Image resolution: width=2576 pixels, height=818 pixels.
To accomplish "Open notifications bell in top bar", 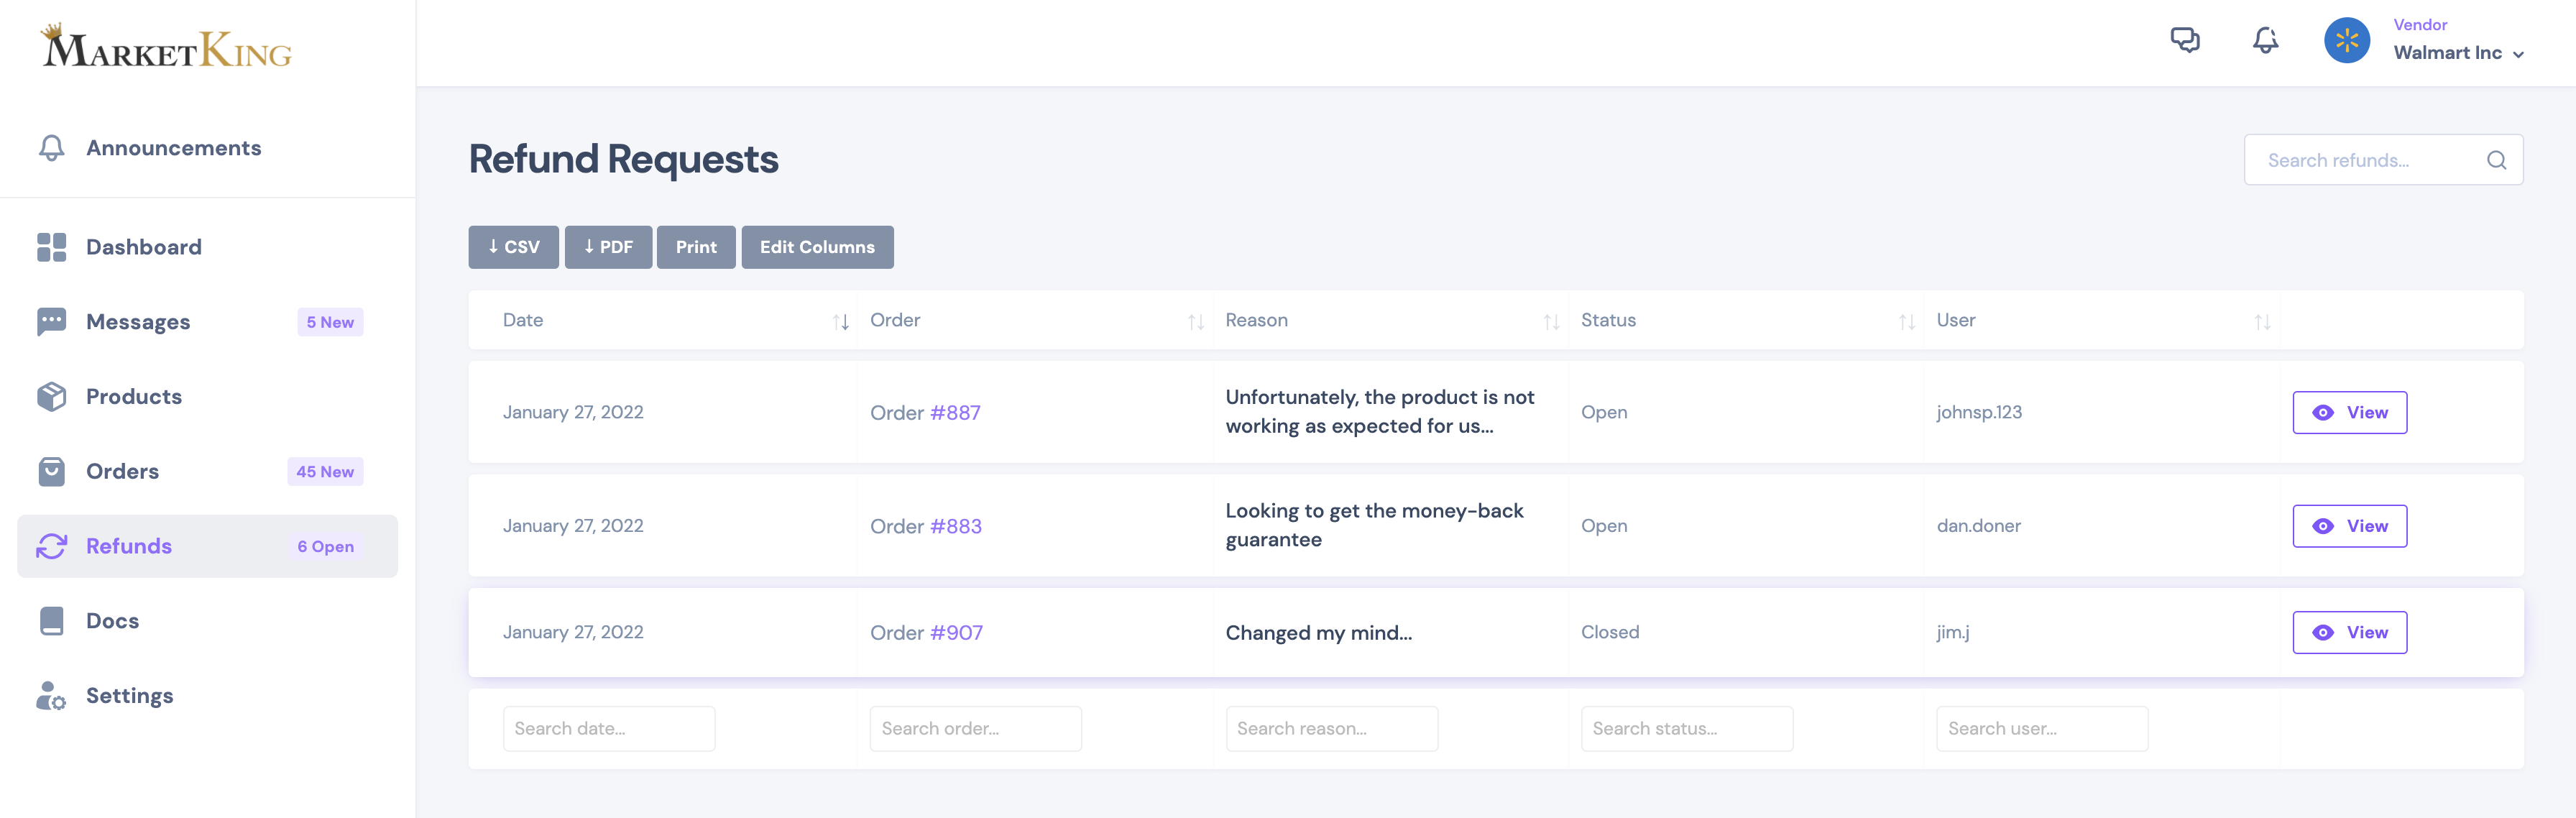I will coord(2265,41).
